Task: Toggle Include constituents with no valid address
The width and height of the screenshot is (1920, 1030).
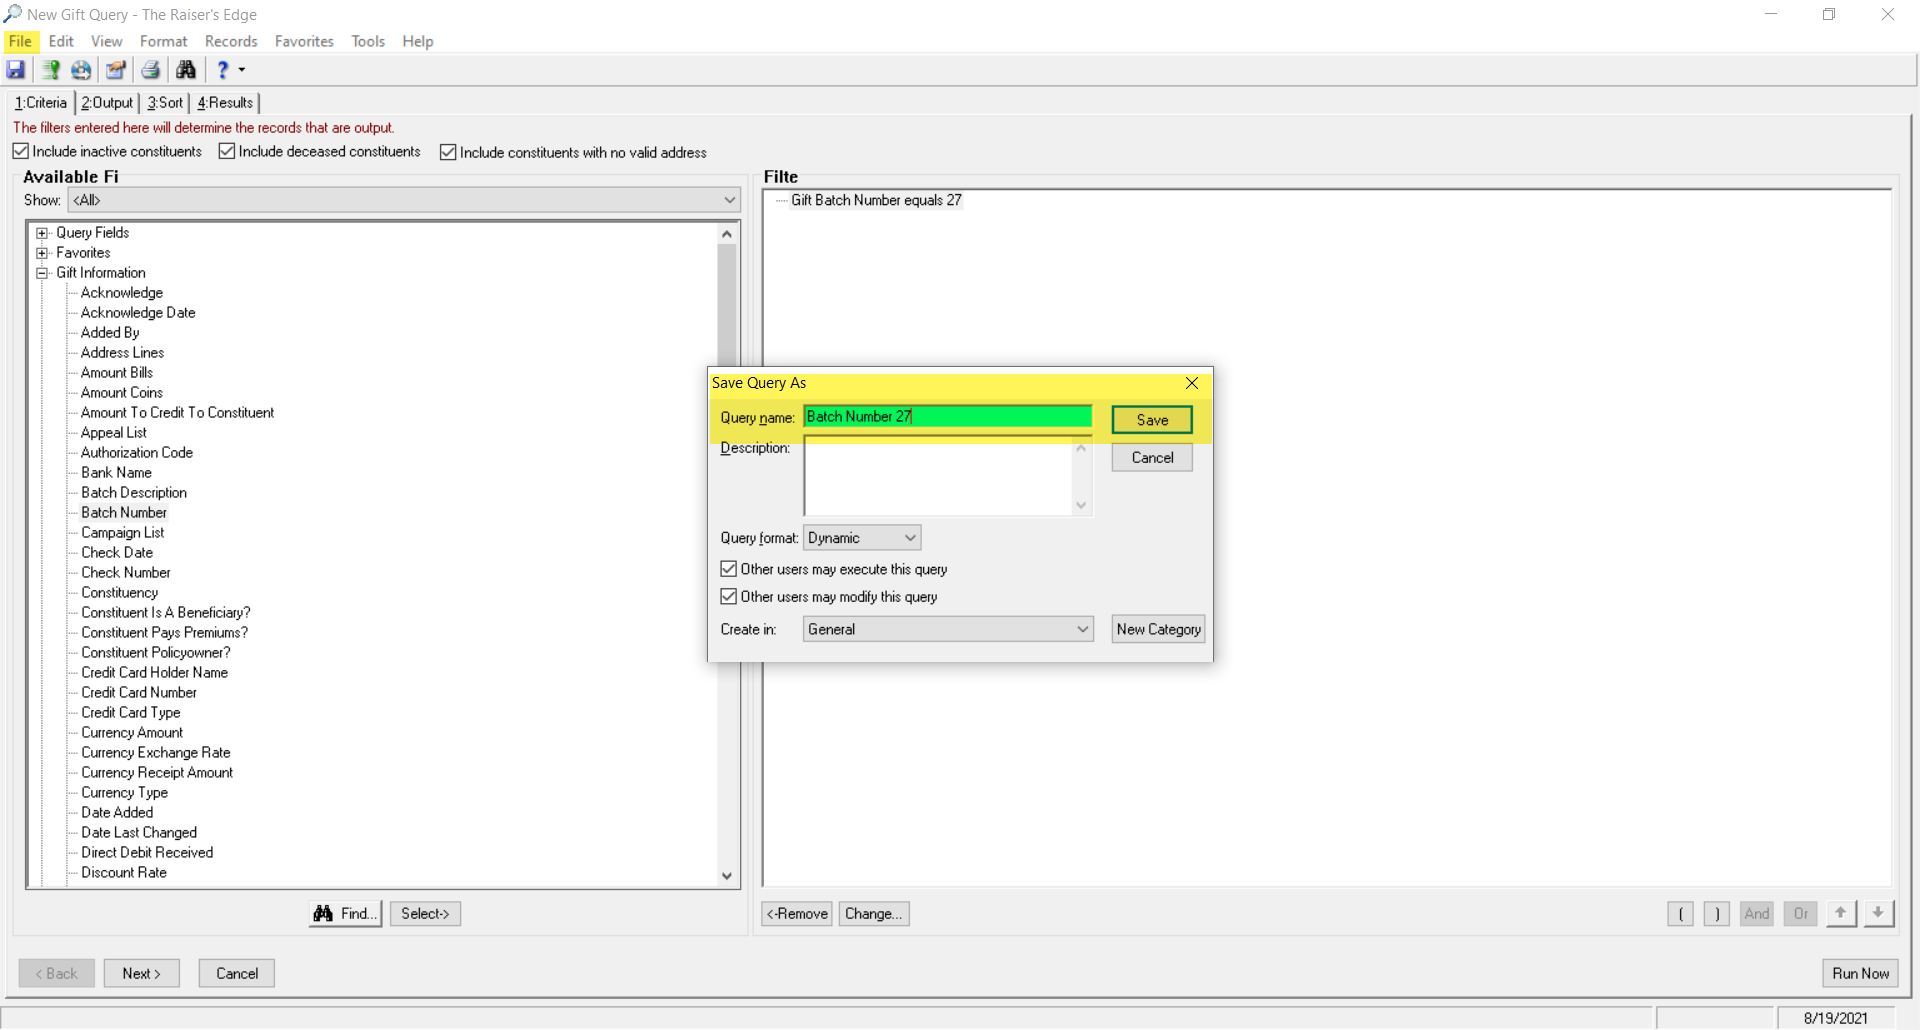Action: pos(448,152)
